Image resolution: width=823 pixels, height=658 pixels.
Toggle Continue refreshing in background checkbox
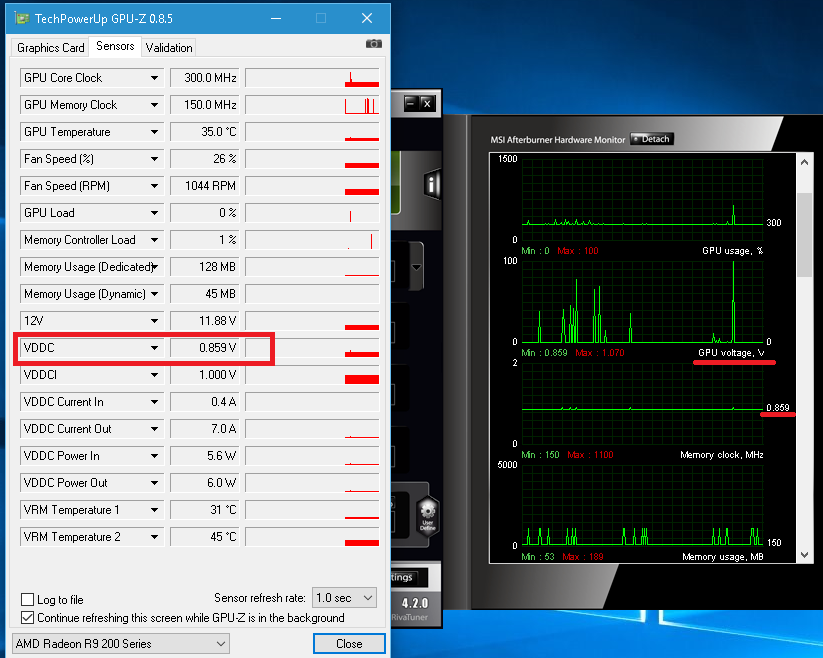27,618
